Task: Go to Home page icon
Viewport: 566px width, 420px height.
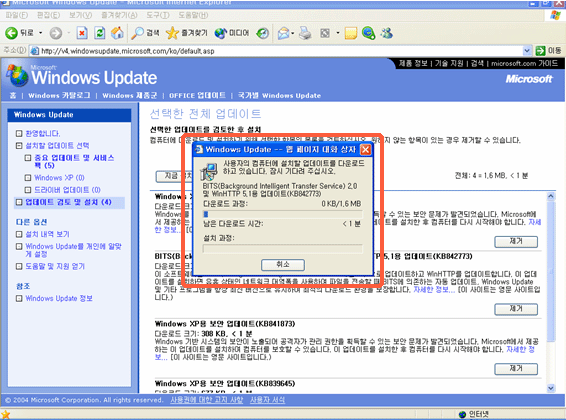Action: (x=117, y=33)
